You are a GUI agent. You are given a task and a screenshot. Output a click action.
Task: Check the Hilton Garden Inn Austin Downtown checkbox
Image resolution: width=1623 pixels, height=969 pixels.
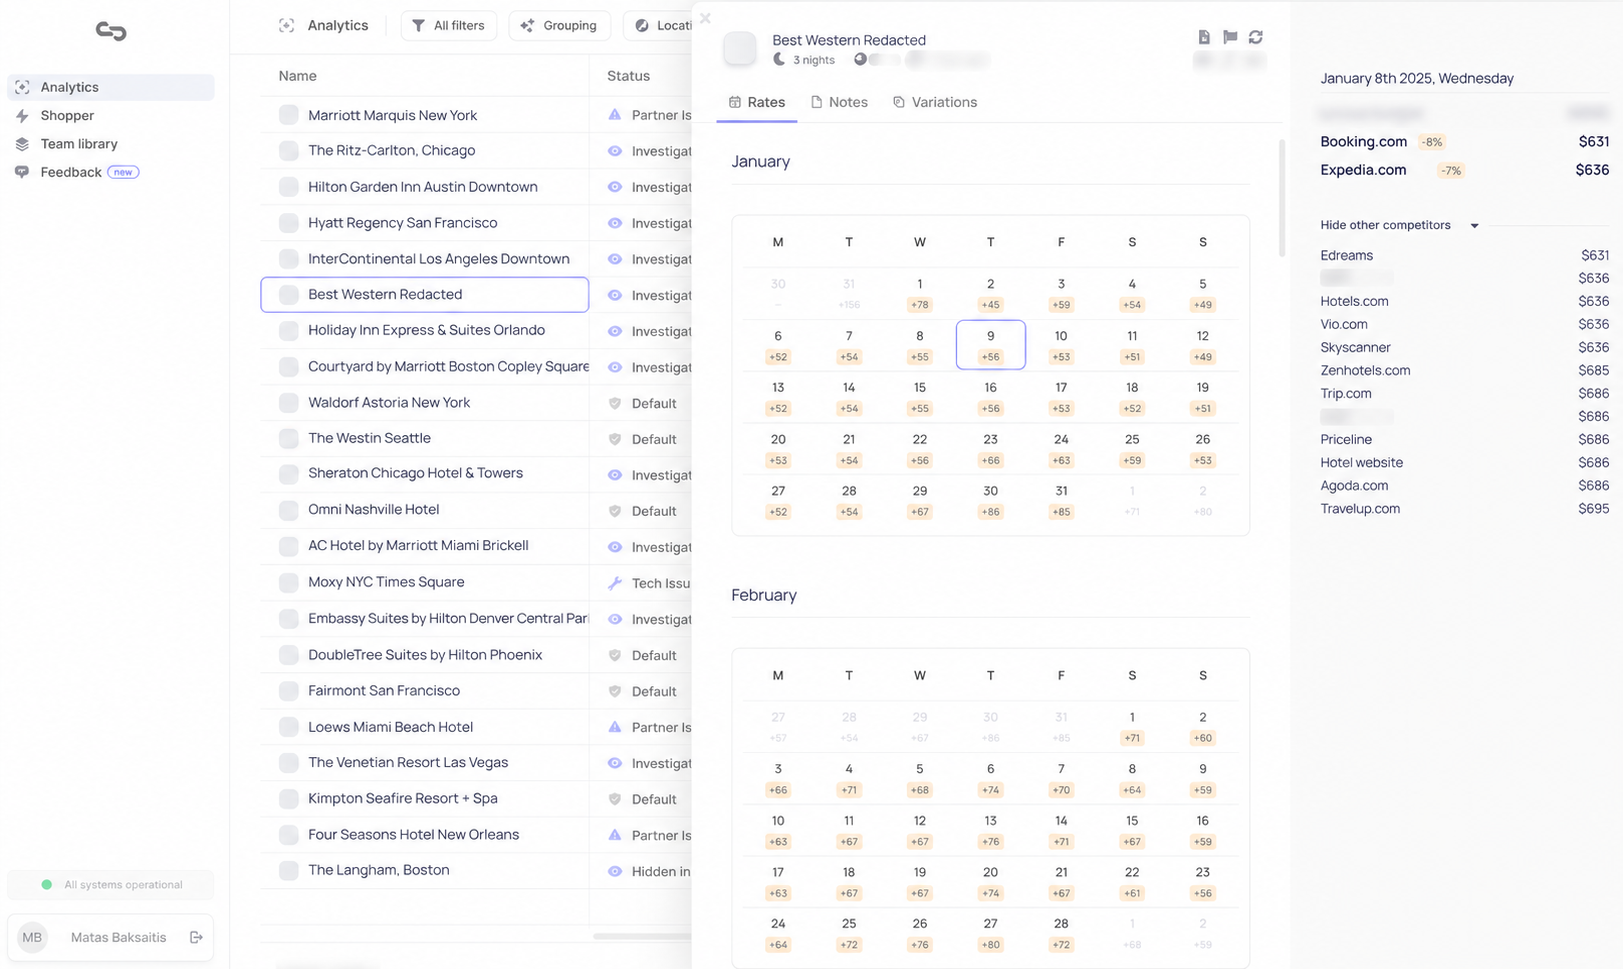click(x=289, y=187)
